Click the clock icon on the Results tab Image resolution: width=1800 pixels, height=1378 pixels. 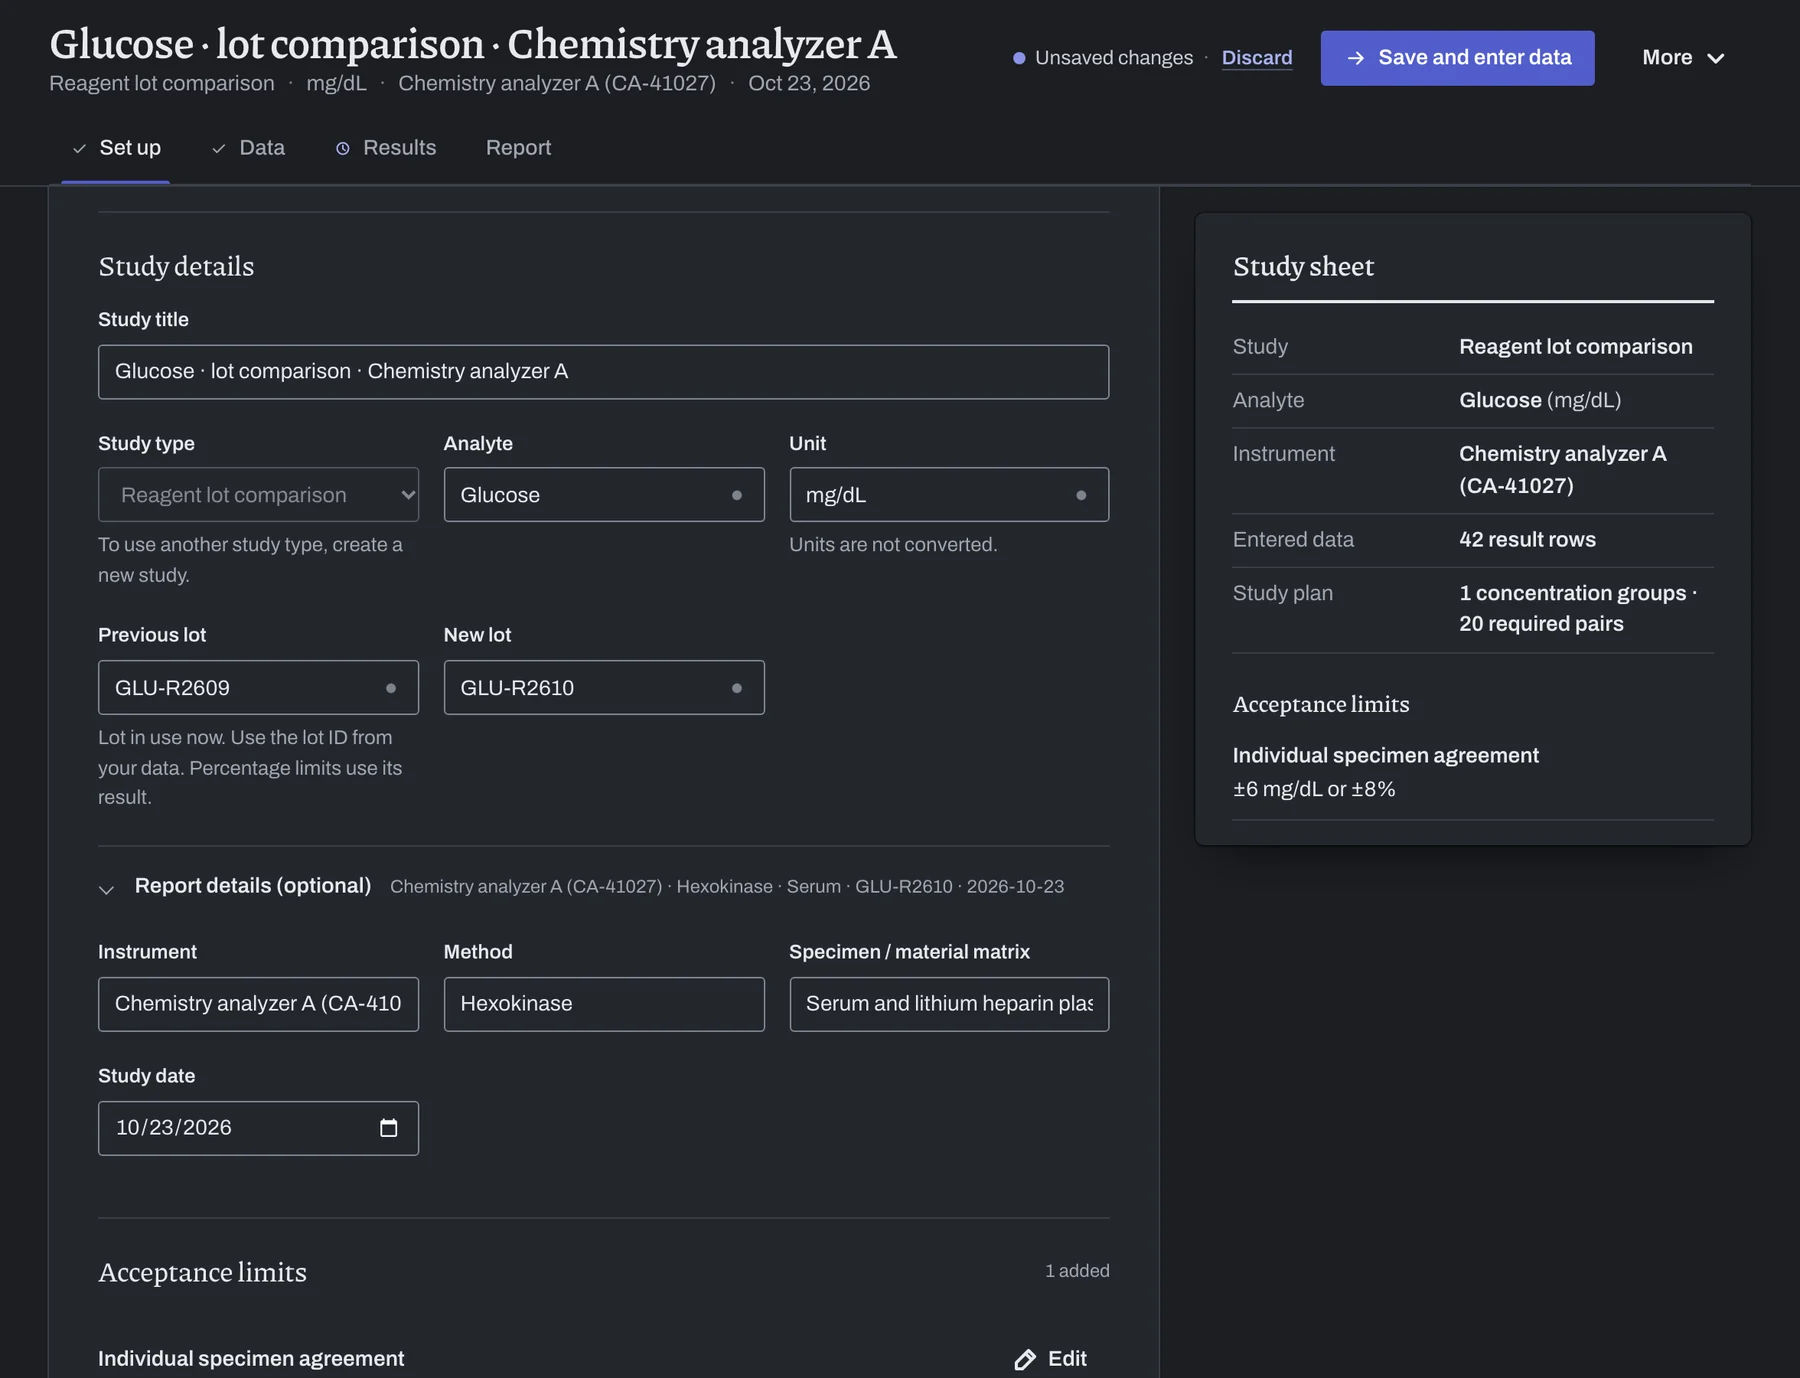point(343,148)
